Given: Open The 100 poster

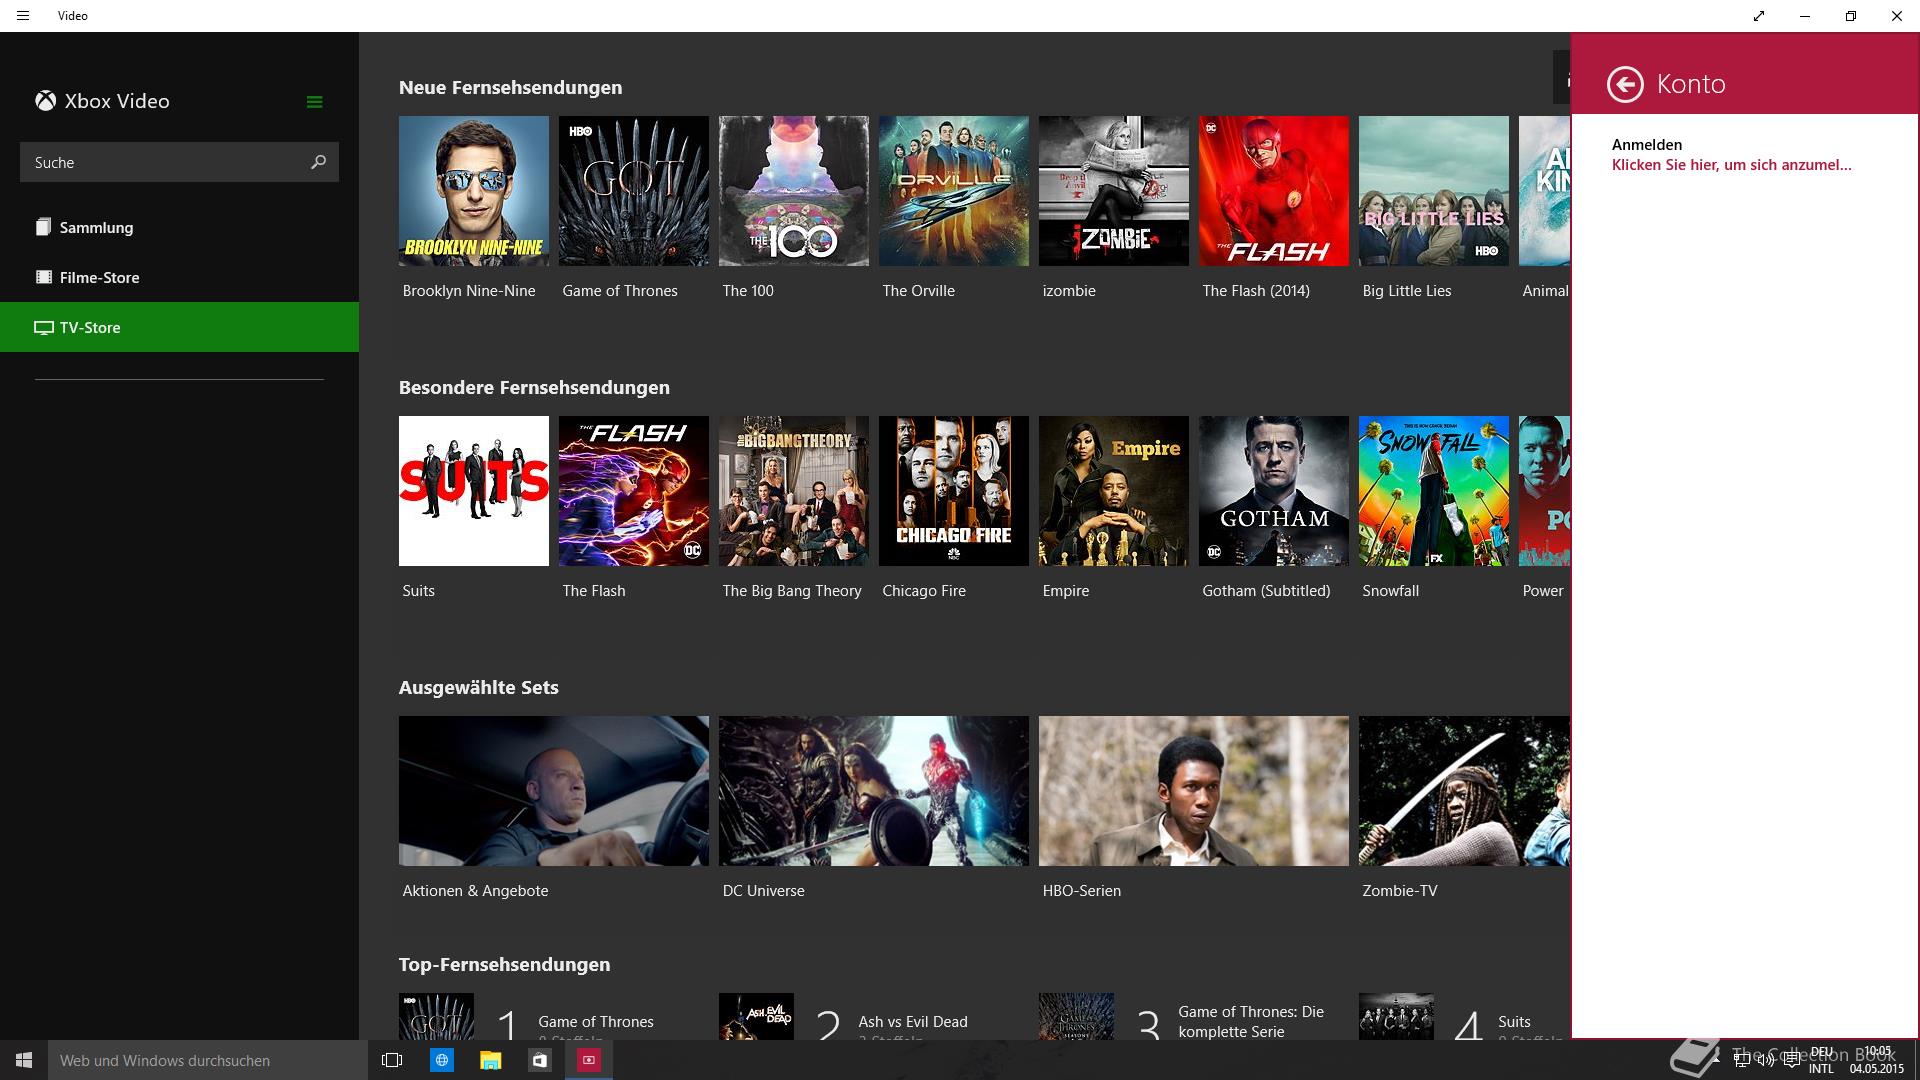Looking at the screenshot, I should tap(794, 191).
